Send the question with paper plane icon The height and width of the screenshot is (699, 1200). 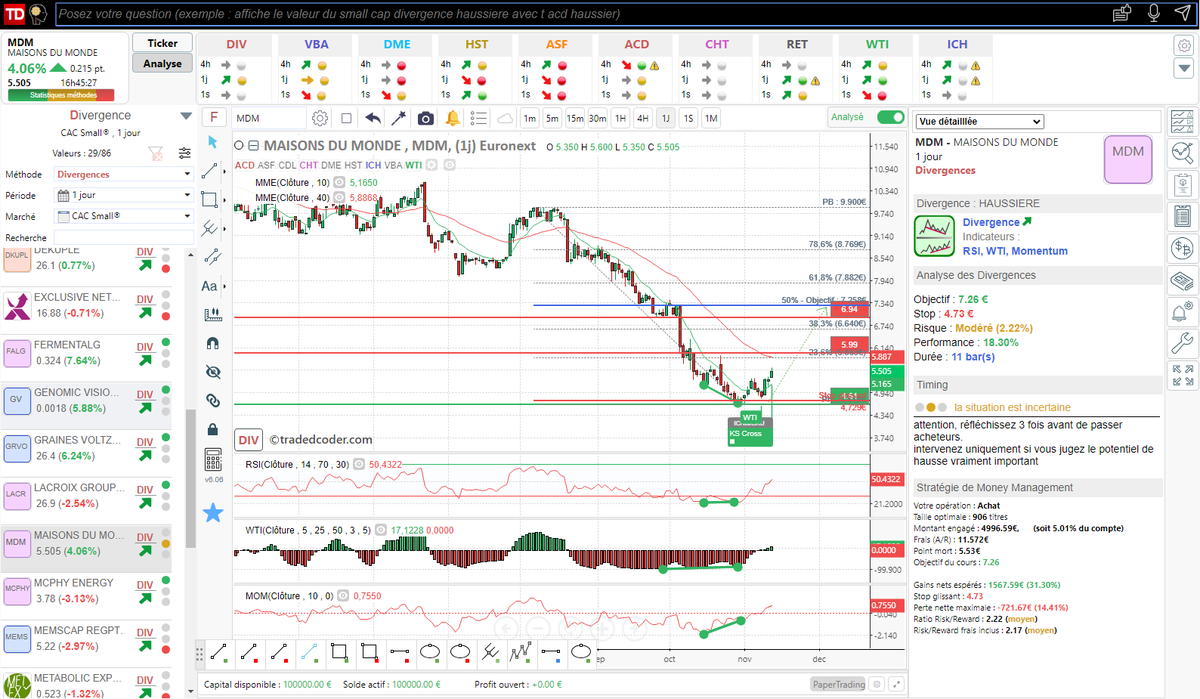[x=1183, y=13]
